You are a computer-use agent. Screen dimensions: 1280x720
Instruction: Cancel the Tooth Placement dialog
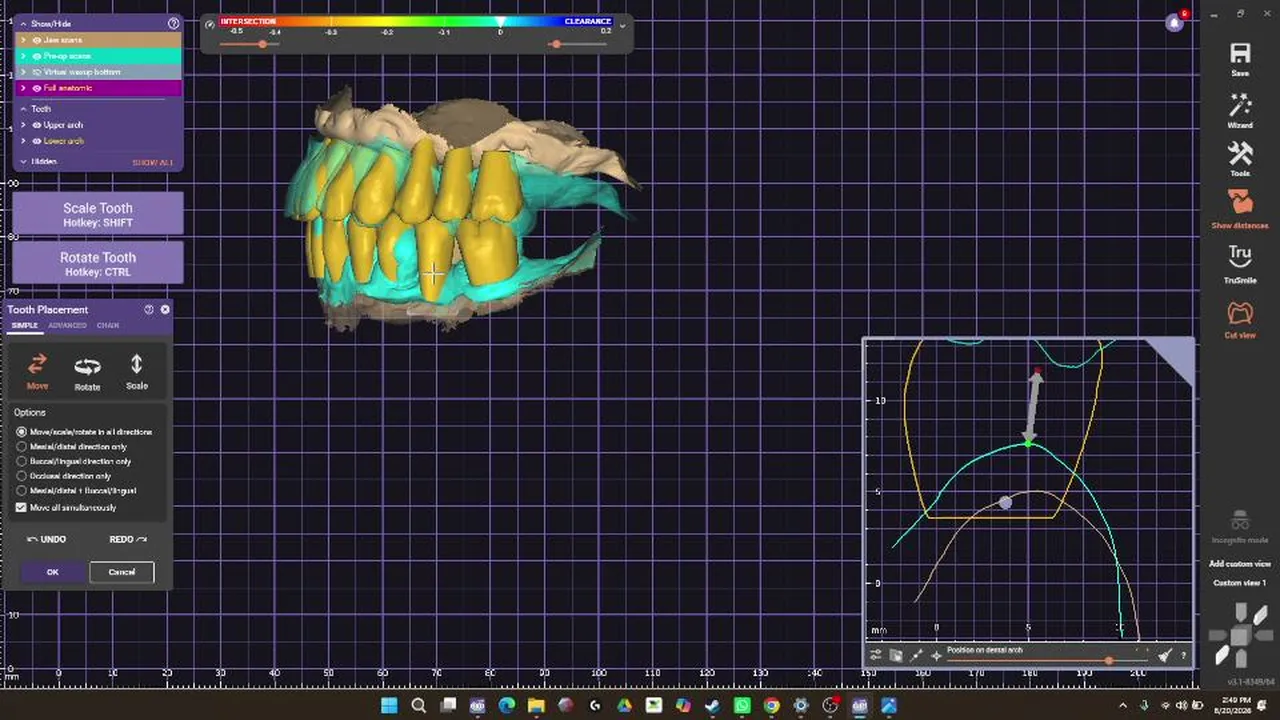[x=122, y=572]
